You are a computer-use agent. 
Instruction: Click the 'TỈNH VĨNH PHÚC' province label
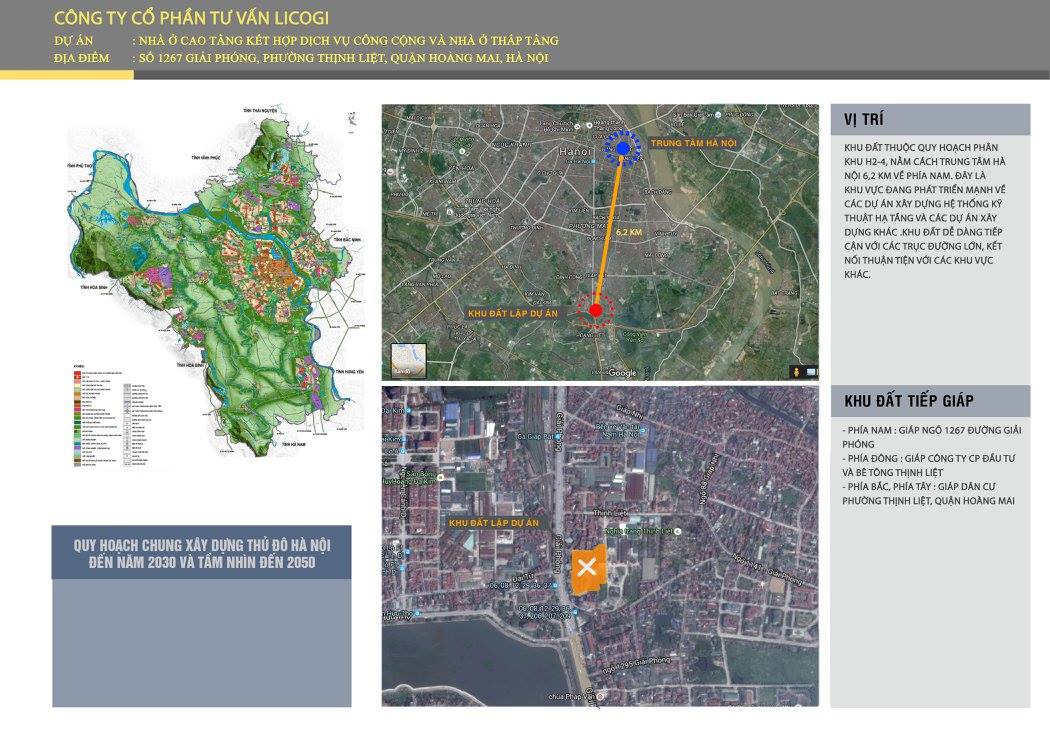[206, 158]
